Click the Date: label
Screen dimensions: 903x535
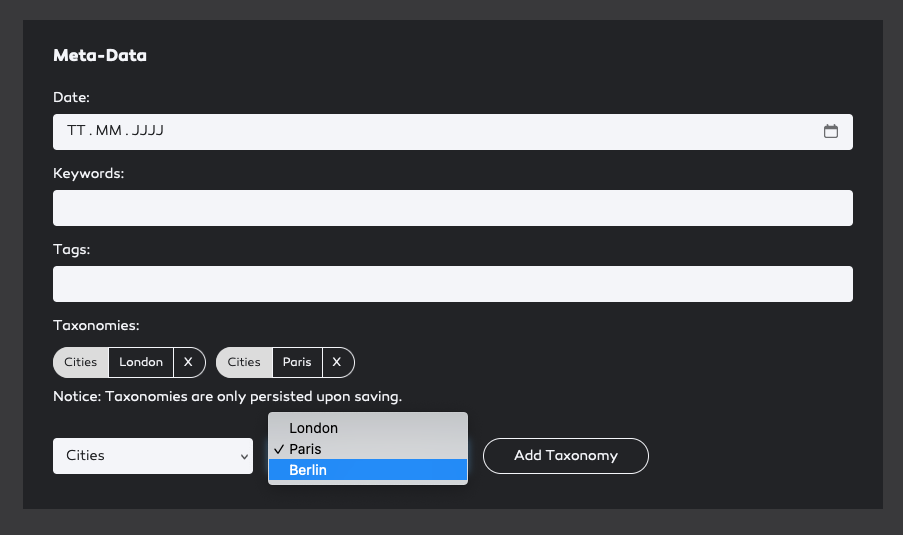pos(71,97)
